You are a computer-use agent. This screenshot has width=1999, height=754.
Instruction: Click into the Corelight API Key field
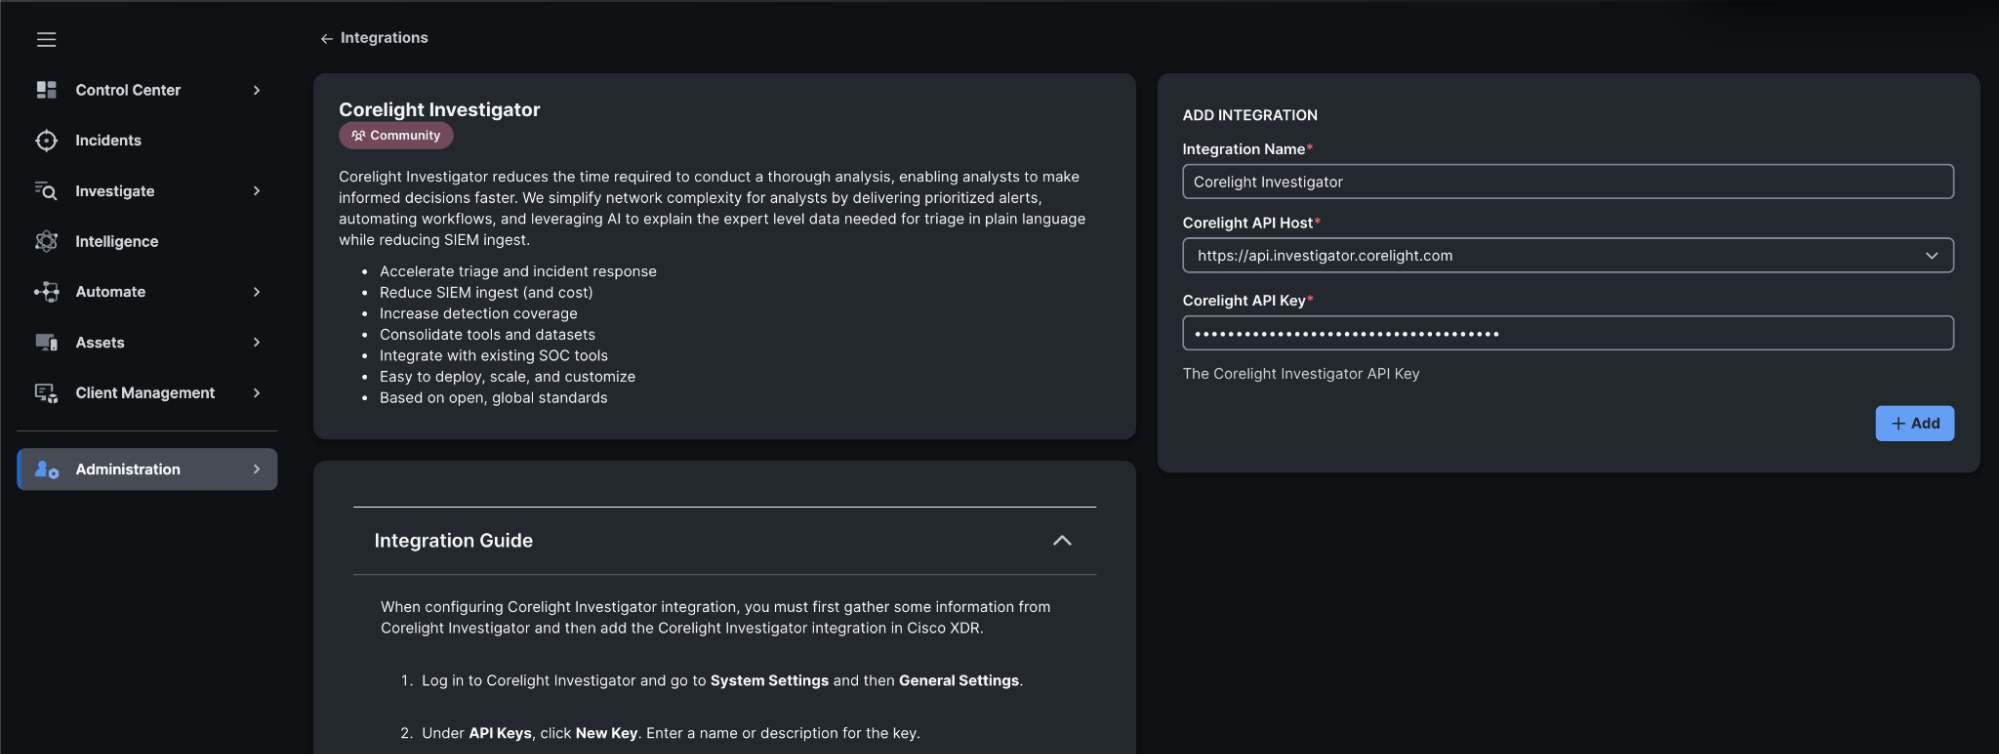coord(1567,334)
